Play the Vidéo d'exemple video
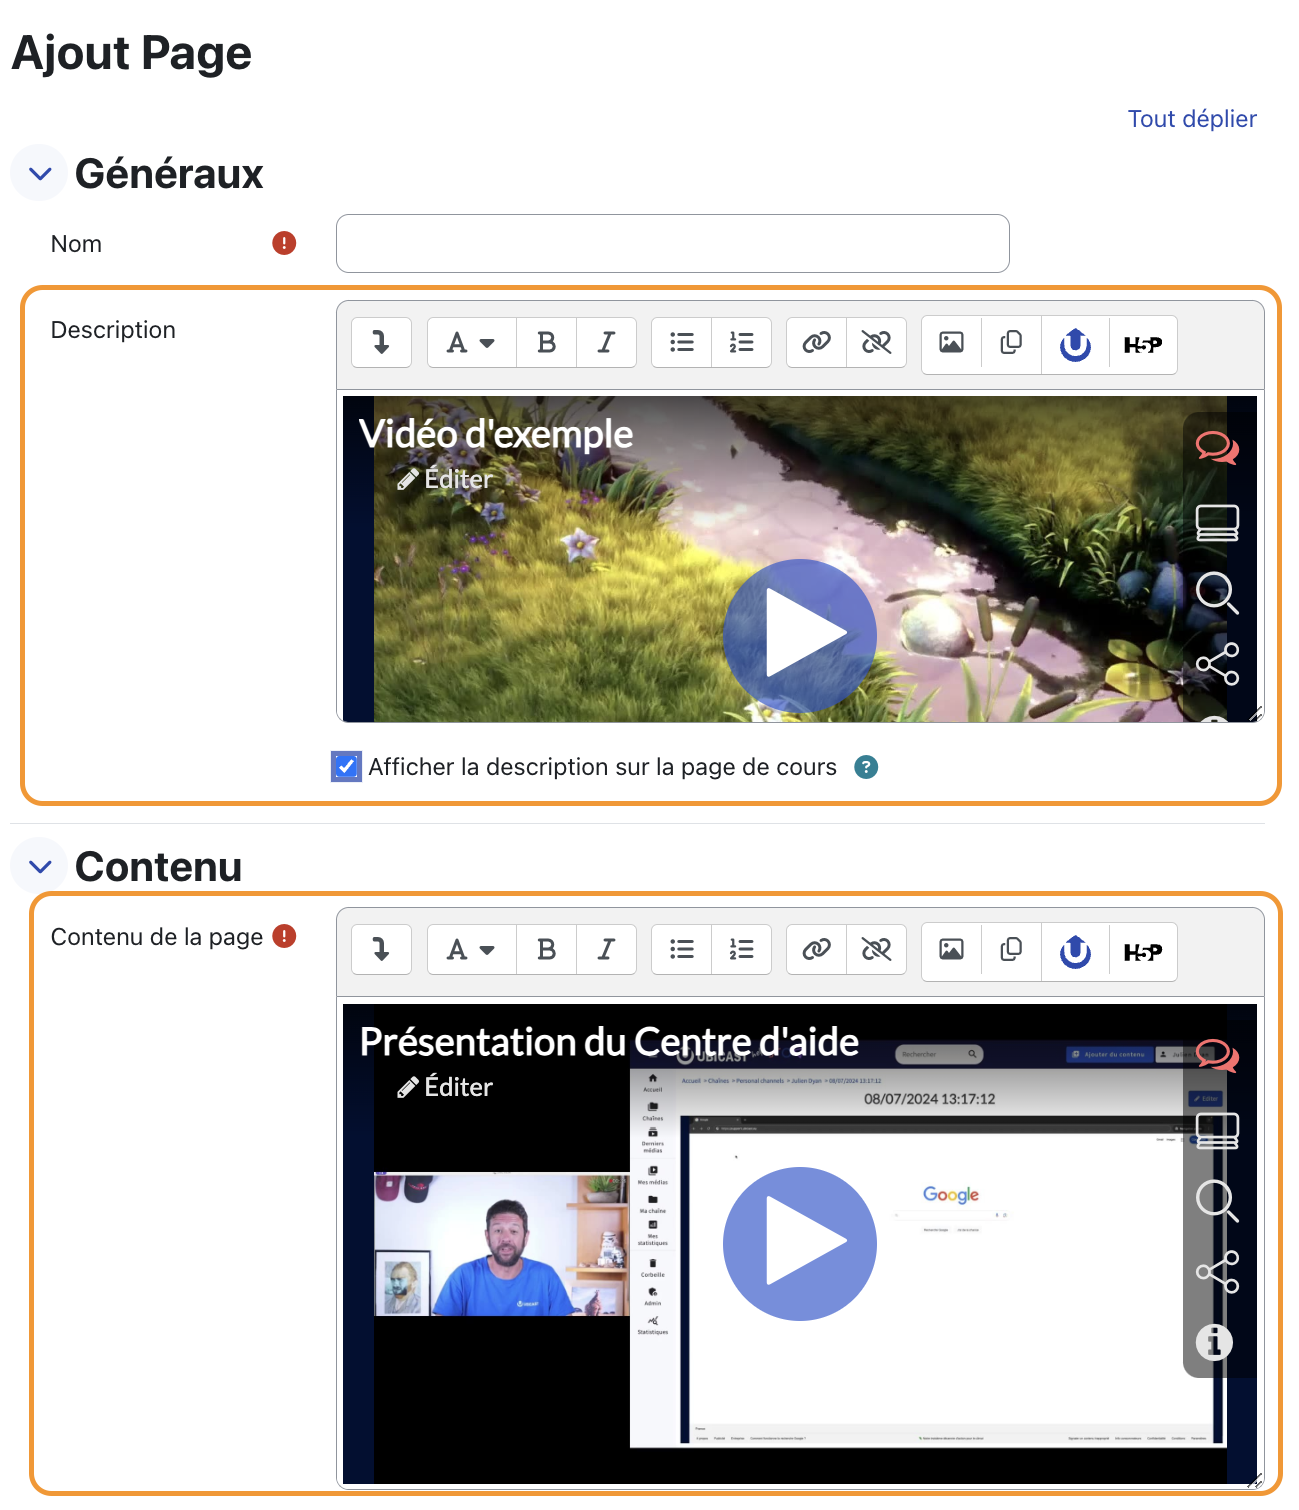 coord(800,635)
